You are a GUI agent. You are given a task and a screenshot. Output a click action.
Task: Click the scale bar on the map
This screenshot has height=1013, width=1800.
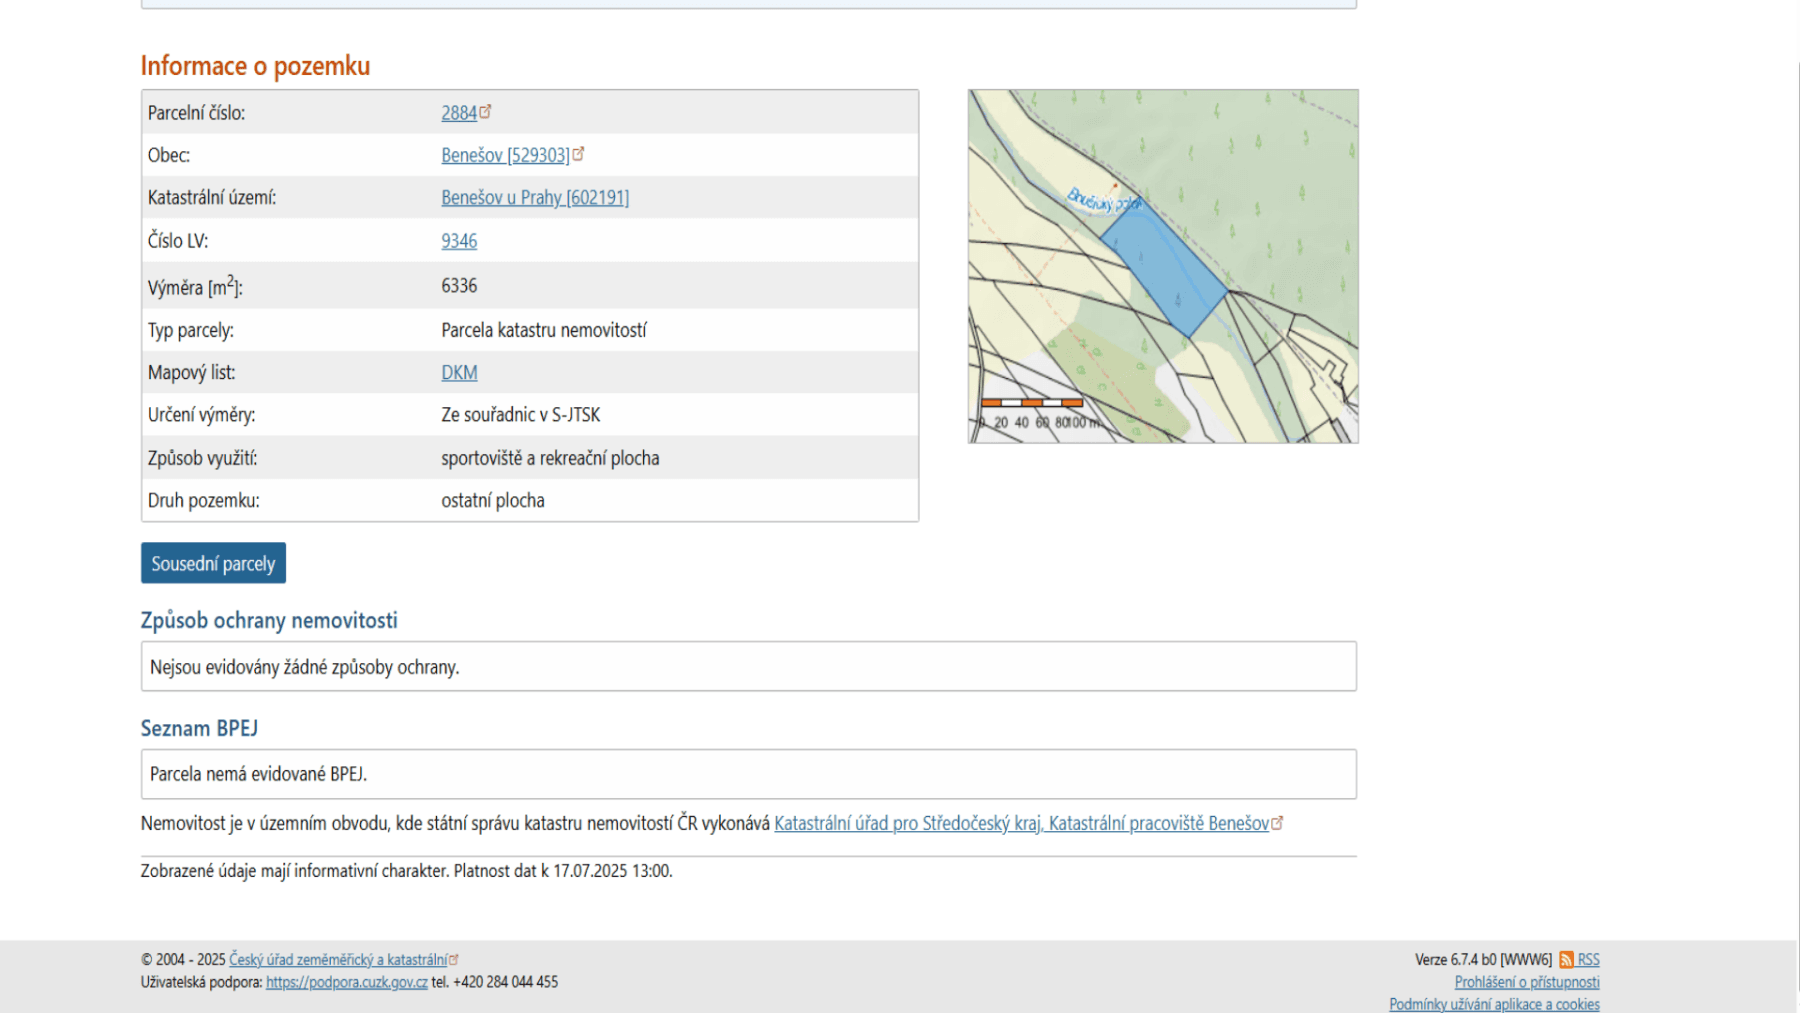coord(1032,403)
